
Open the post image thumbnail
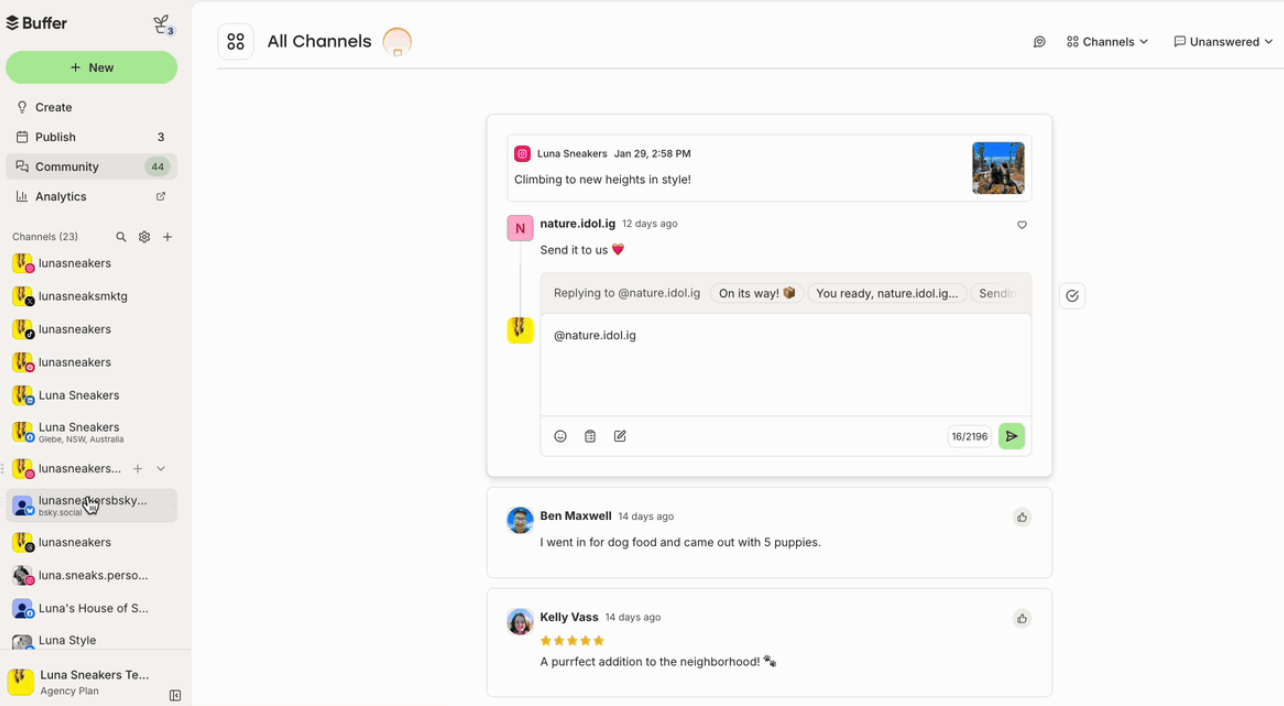pyautogui.click(x=998, y=168)
